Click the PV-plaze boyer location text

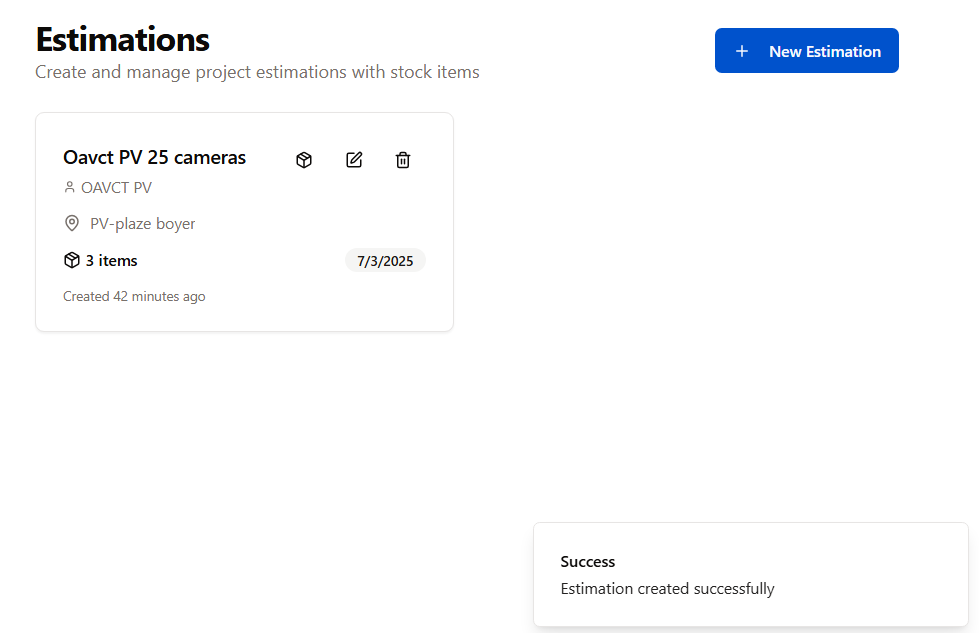(143, 223)
